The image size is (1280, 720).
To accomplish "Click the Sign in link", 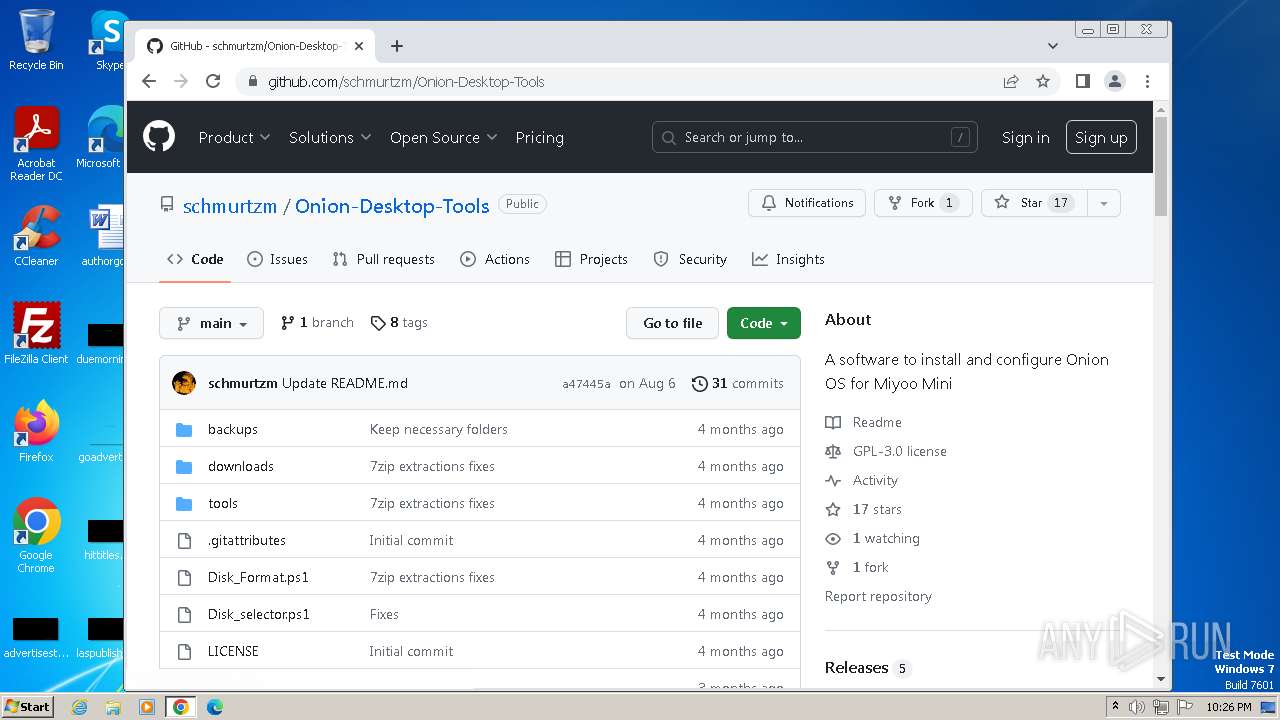I will point(1025,137).
